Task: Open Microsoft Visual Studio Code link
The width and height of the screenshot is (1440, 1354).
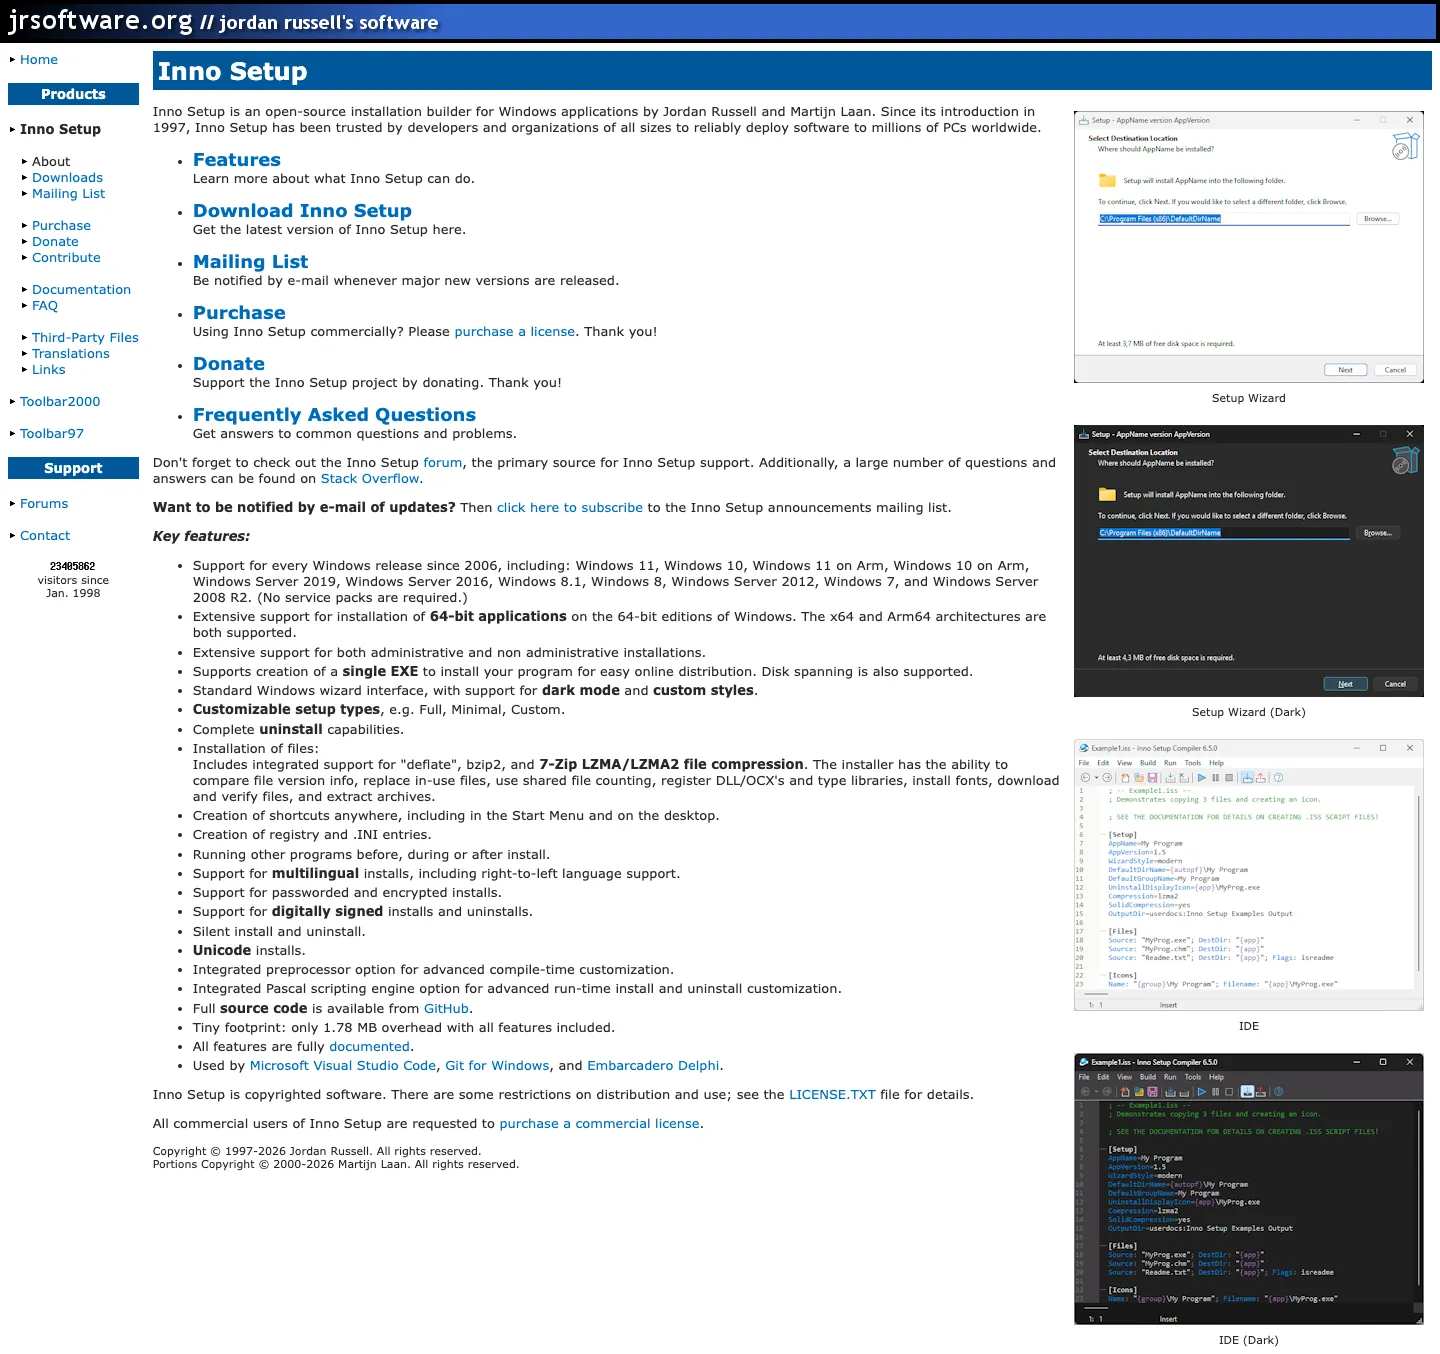Action: (343, 1065)
